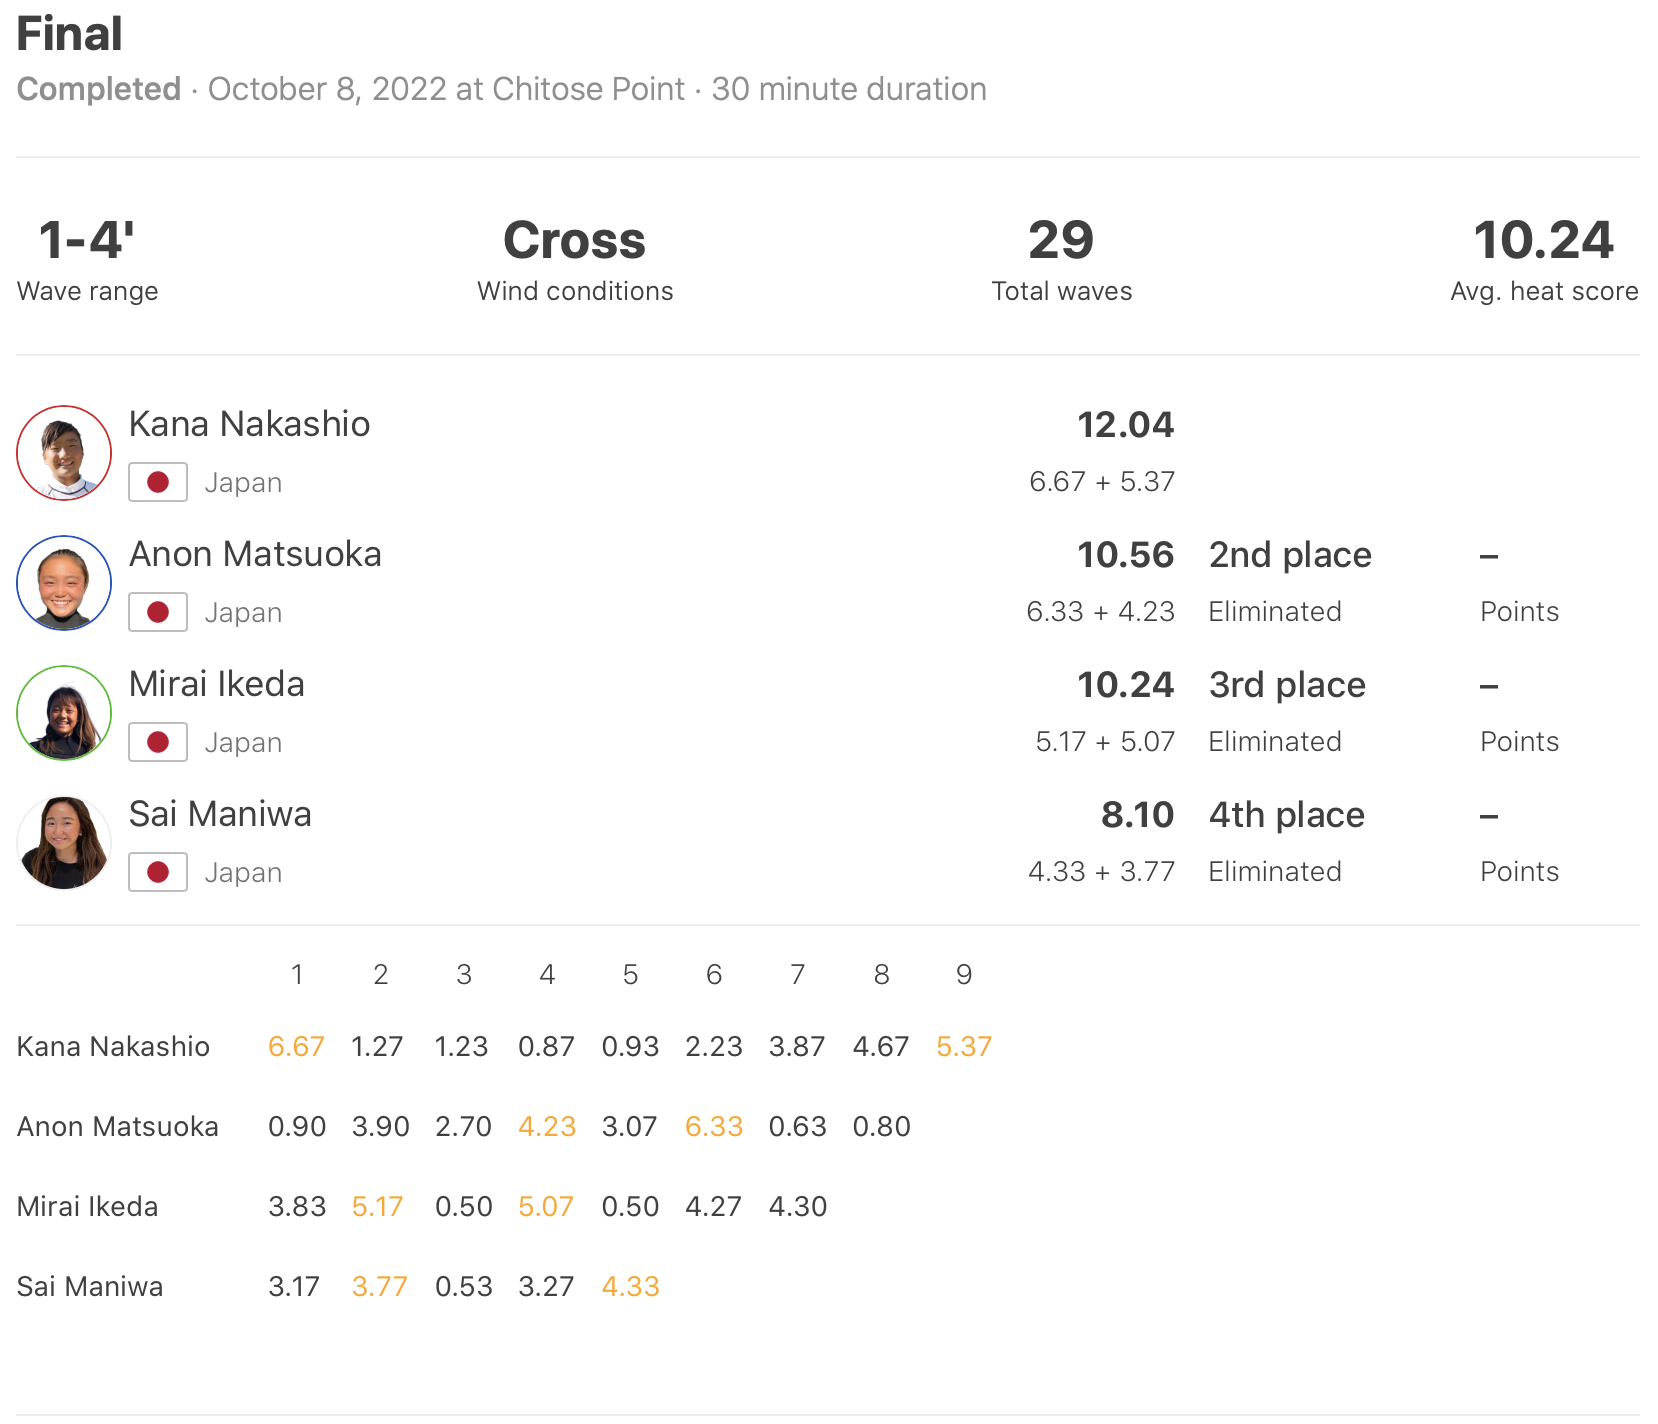This screenshot has width=1658, height=1424.
Task: Click Kana Nakashio's profile photo
Action: coord(64,453)
